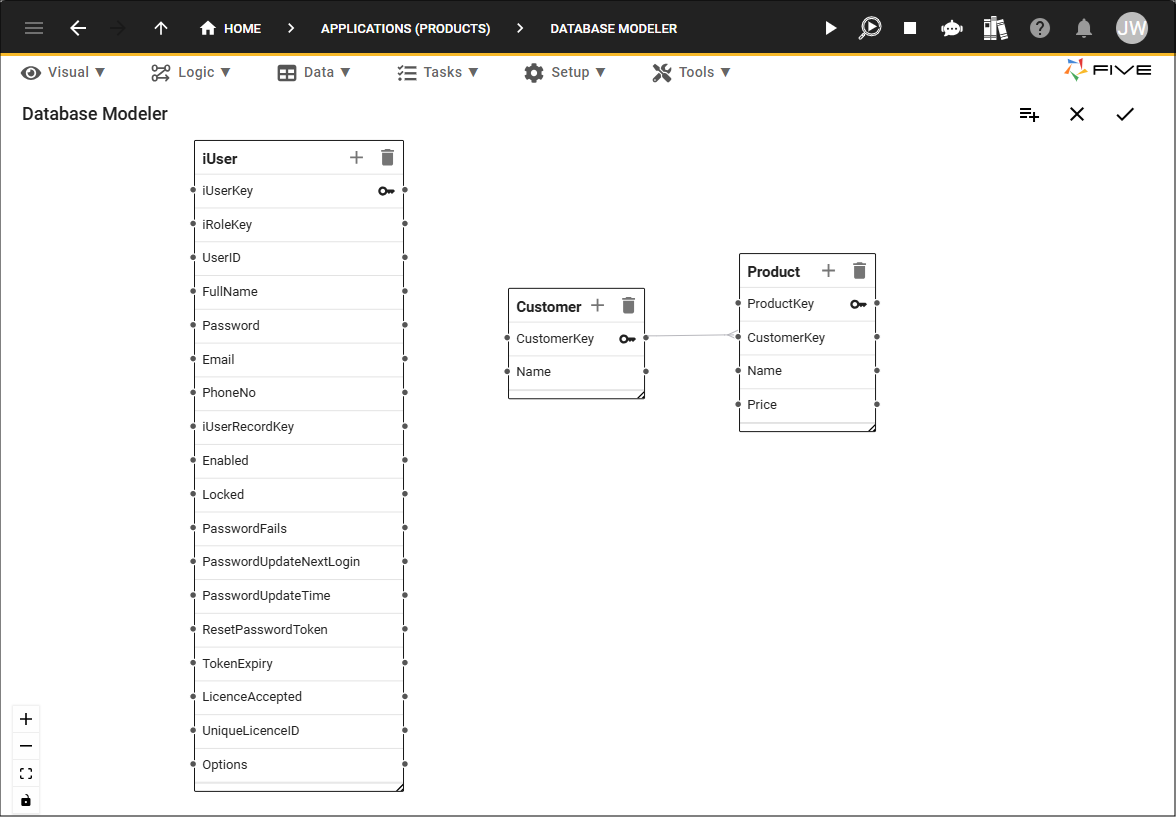Expand the Logic dropdown arrow
1176x817 pixels.
226,73
